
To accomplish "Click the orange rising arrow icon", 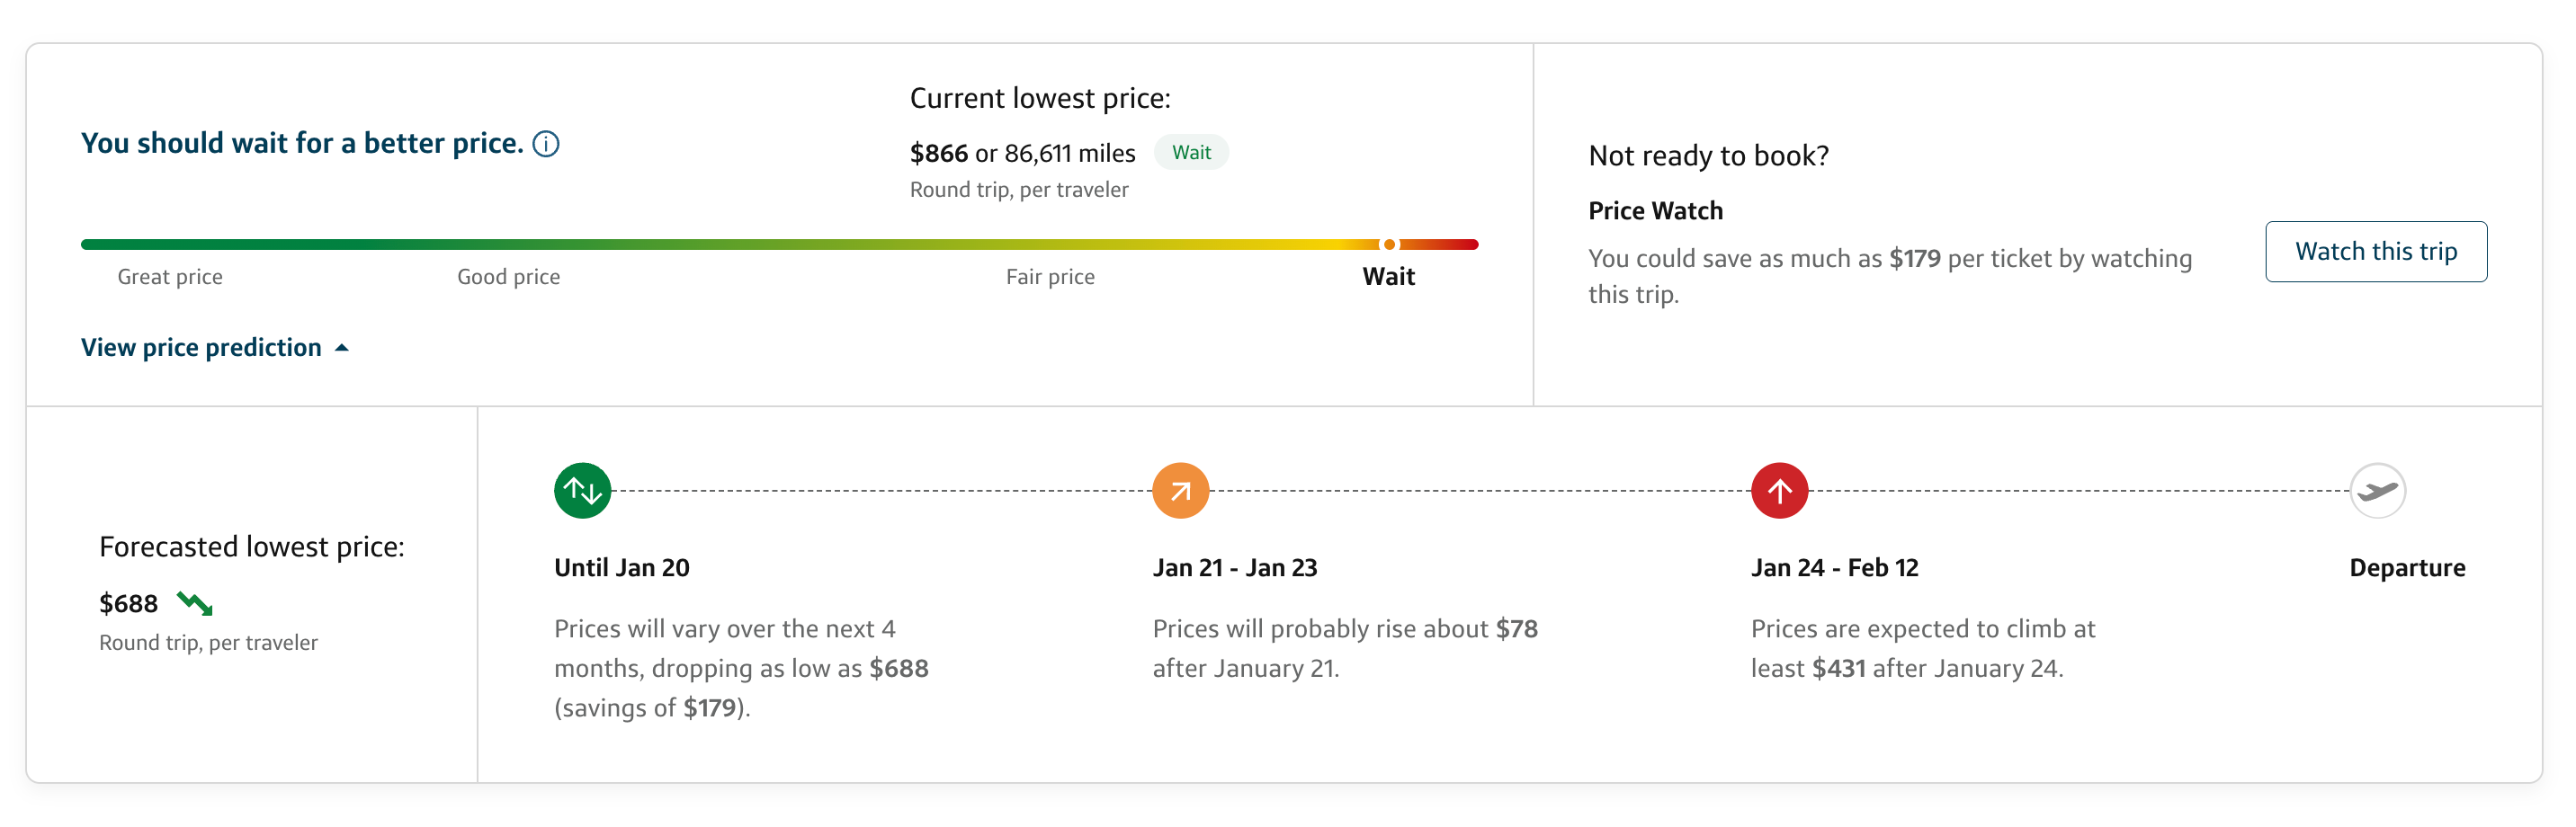I will [1180, 491].
